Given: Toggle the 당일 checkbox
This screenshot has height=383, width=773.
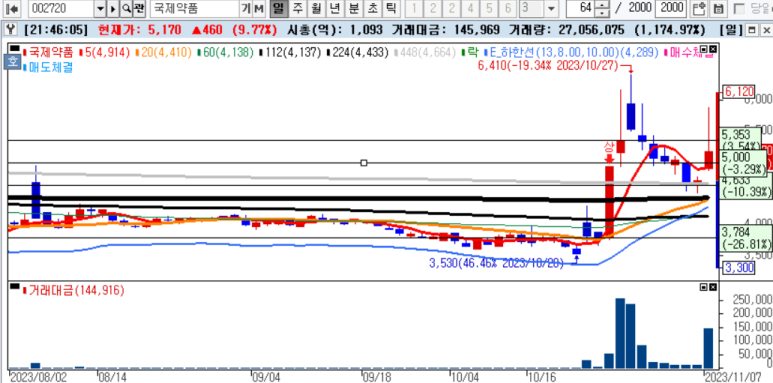Looking at the screenshot, I should coord(739,8).
